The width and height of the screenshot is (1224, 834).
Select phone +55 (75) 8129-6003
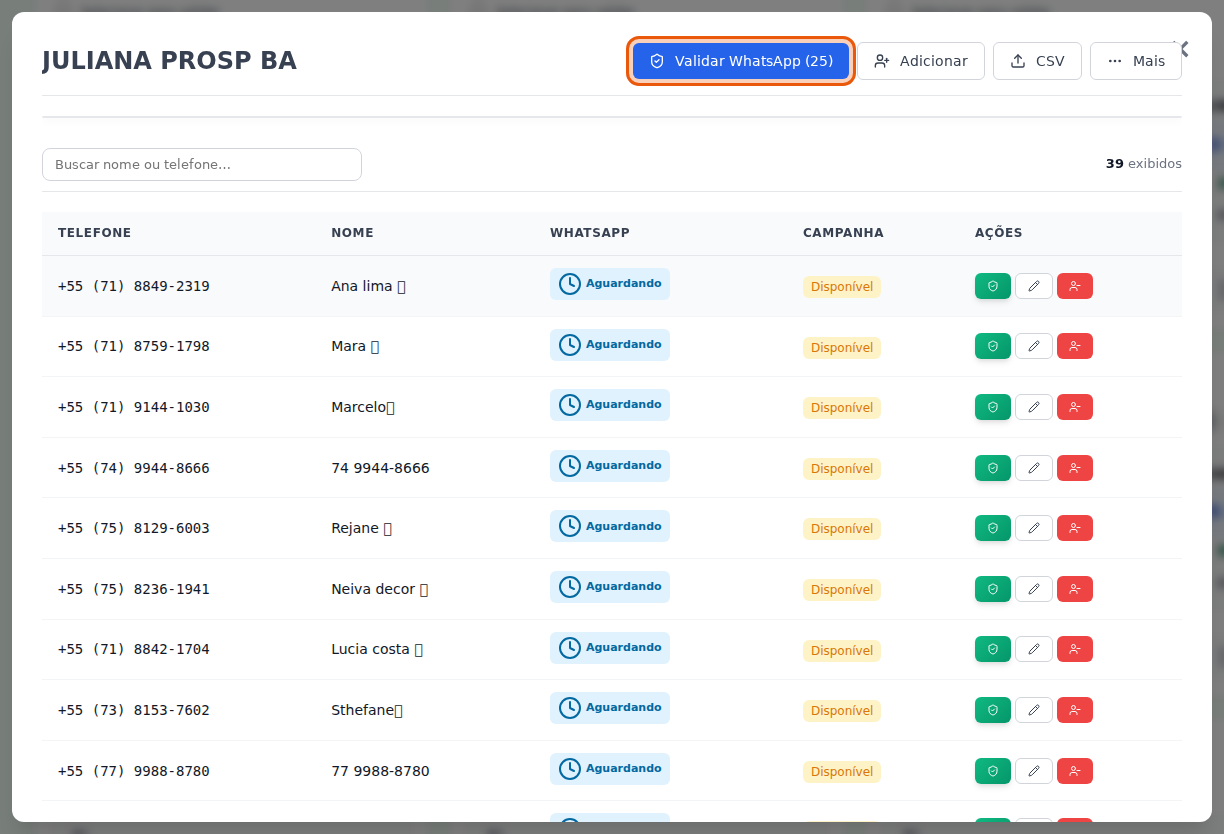click(134, 528)
